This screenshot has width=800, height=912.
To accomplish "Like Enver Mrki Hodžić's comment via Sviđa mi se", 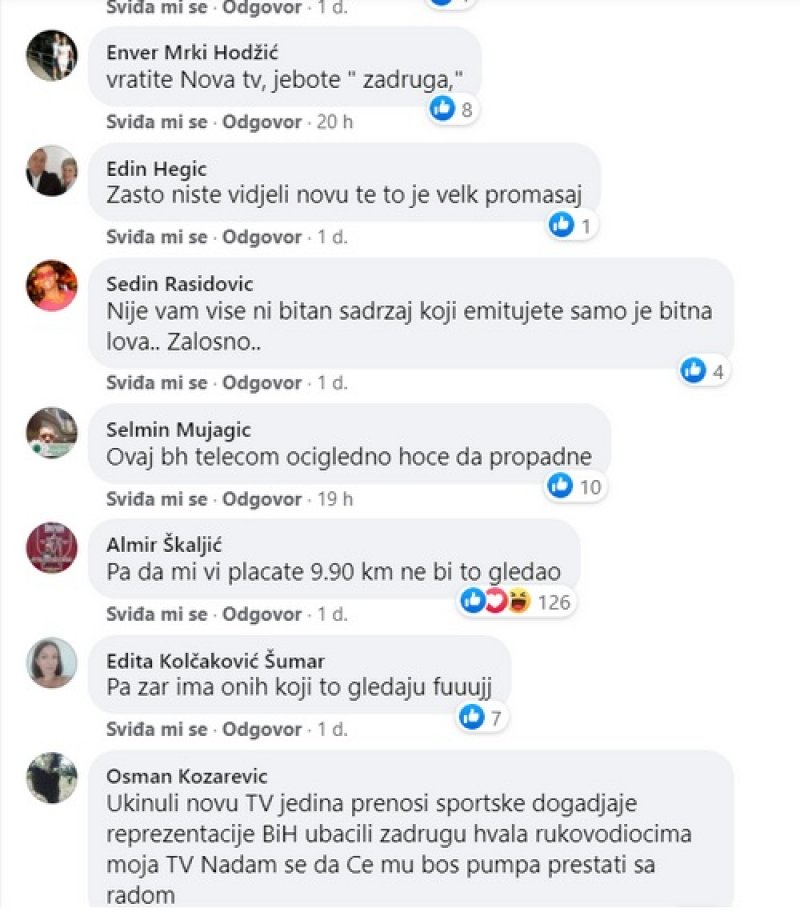I will point(157,122).
